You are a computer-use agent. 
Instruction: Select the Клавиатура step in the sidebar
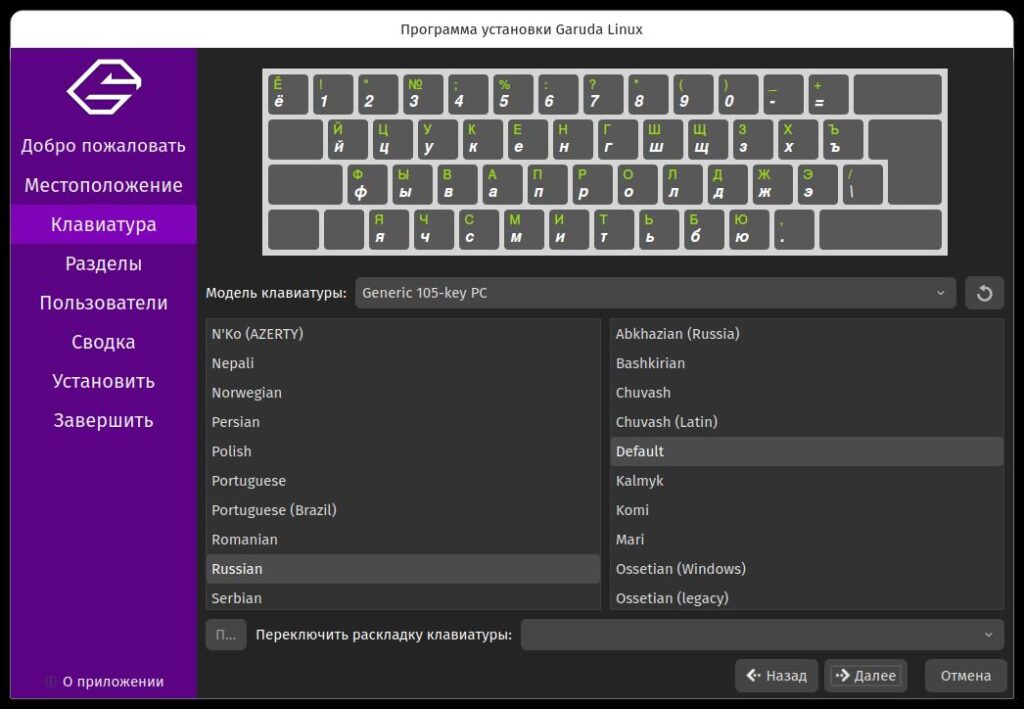click(x=103, y=225)
